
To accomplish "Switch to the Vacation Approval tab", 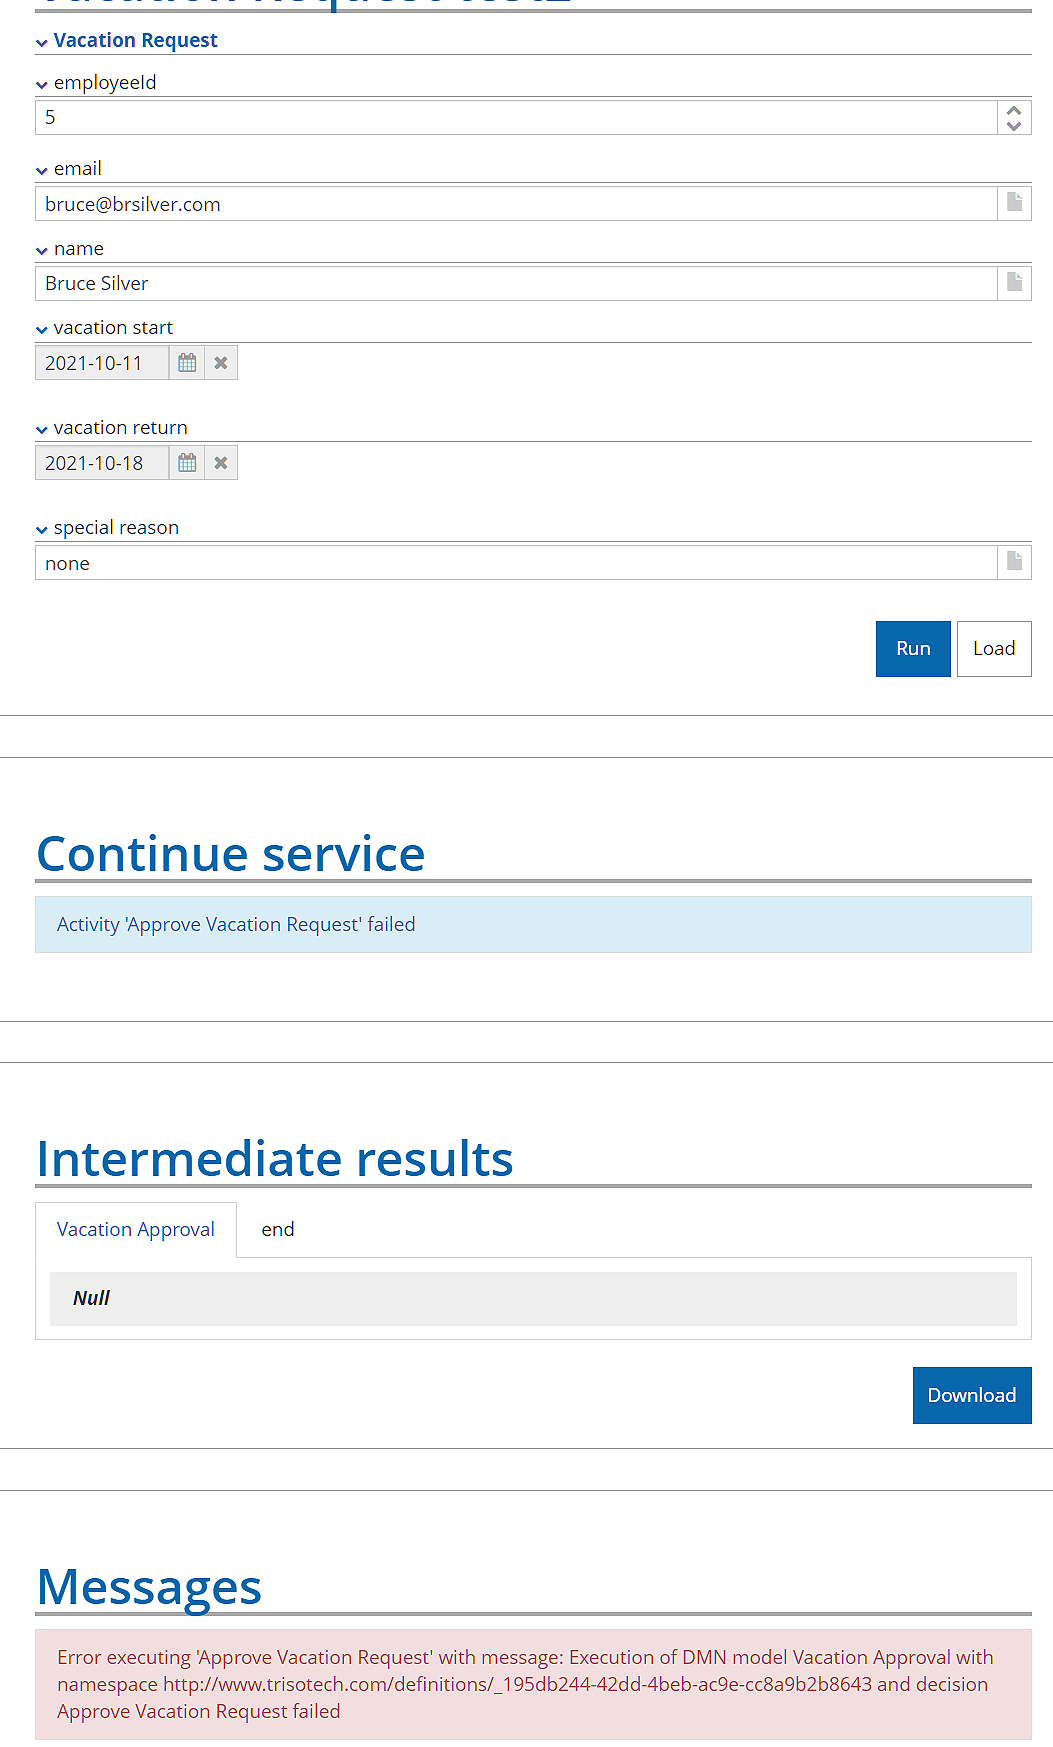I will pyautogui.click(x=136, y=1229).
